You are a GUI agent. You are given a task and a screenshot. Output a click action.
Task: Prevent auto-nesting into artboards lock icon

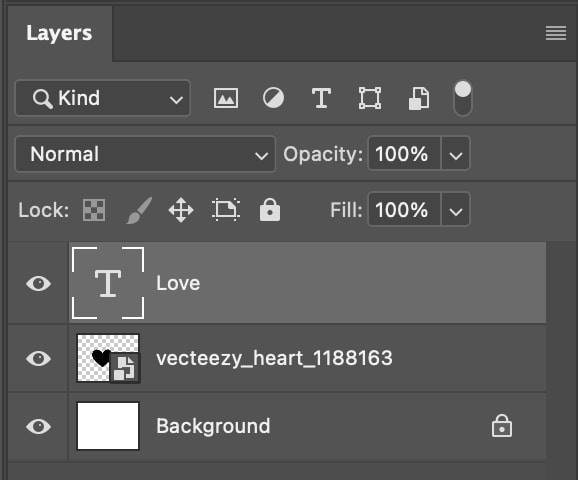click(x=226, y=210)
